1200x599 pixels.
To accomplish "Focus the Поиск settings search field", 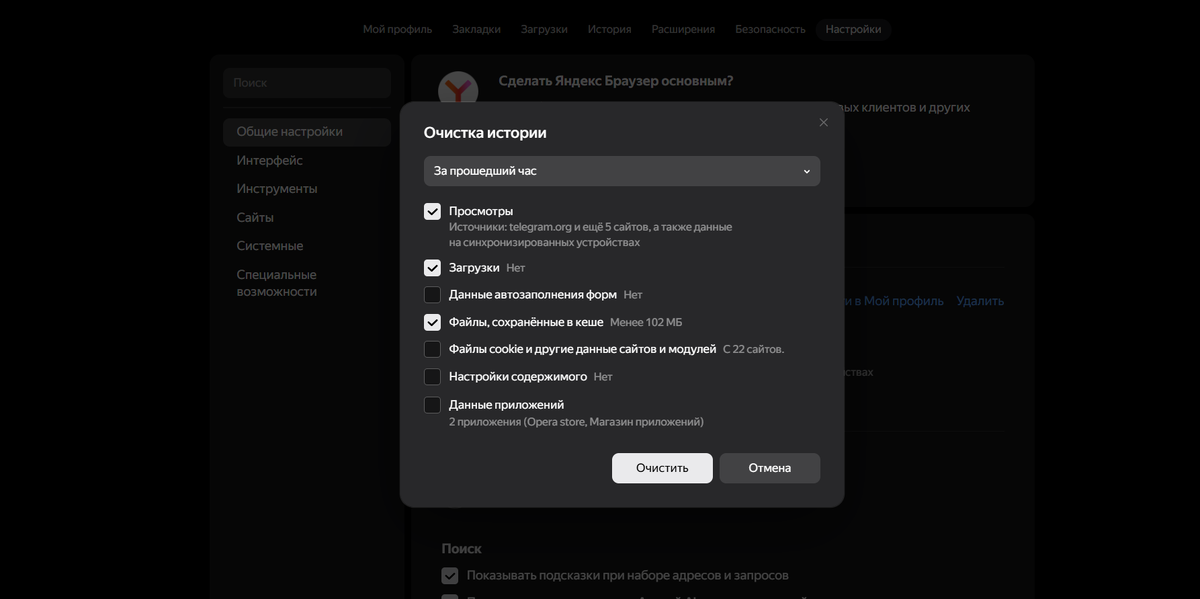I will coord(307,83).
